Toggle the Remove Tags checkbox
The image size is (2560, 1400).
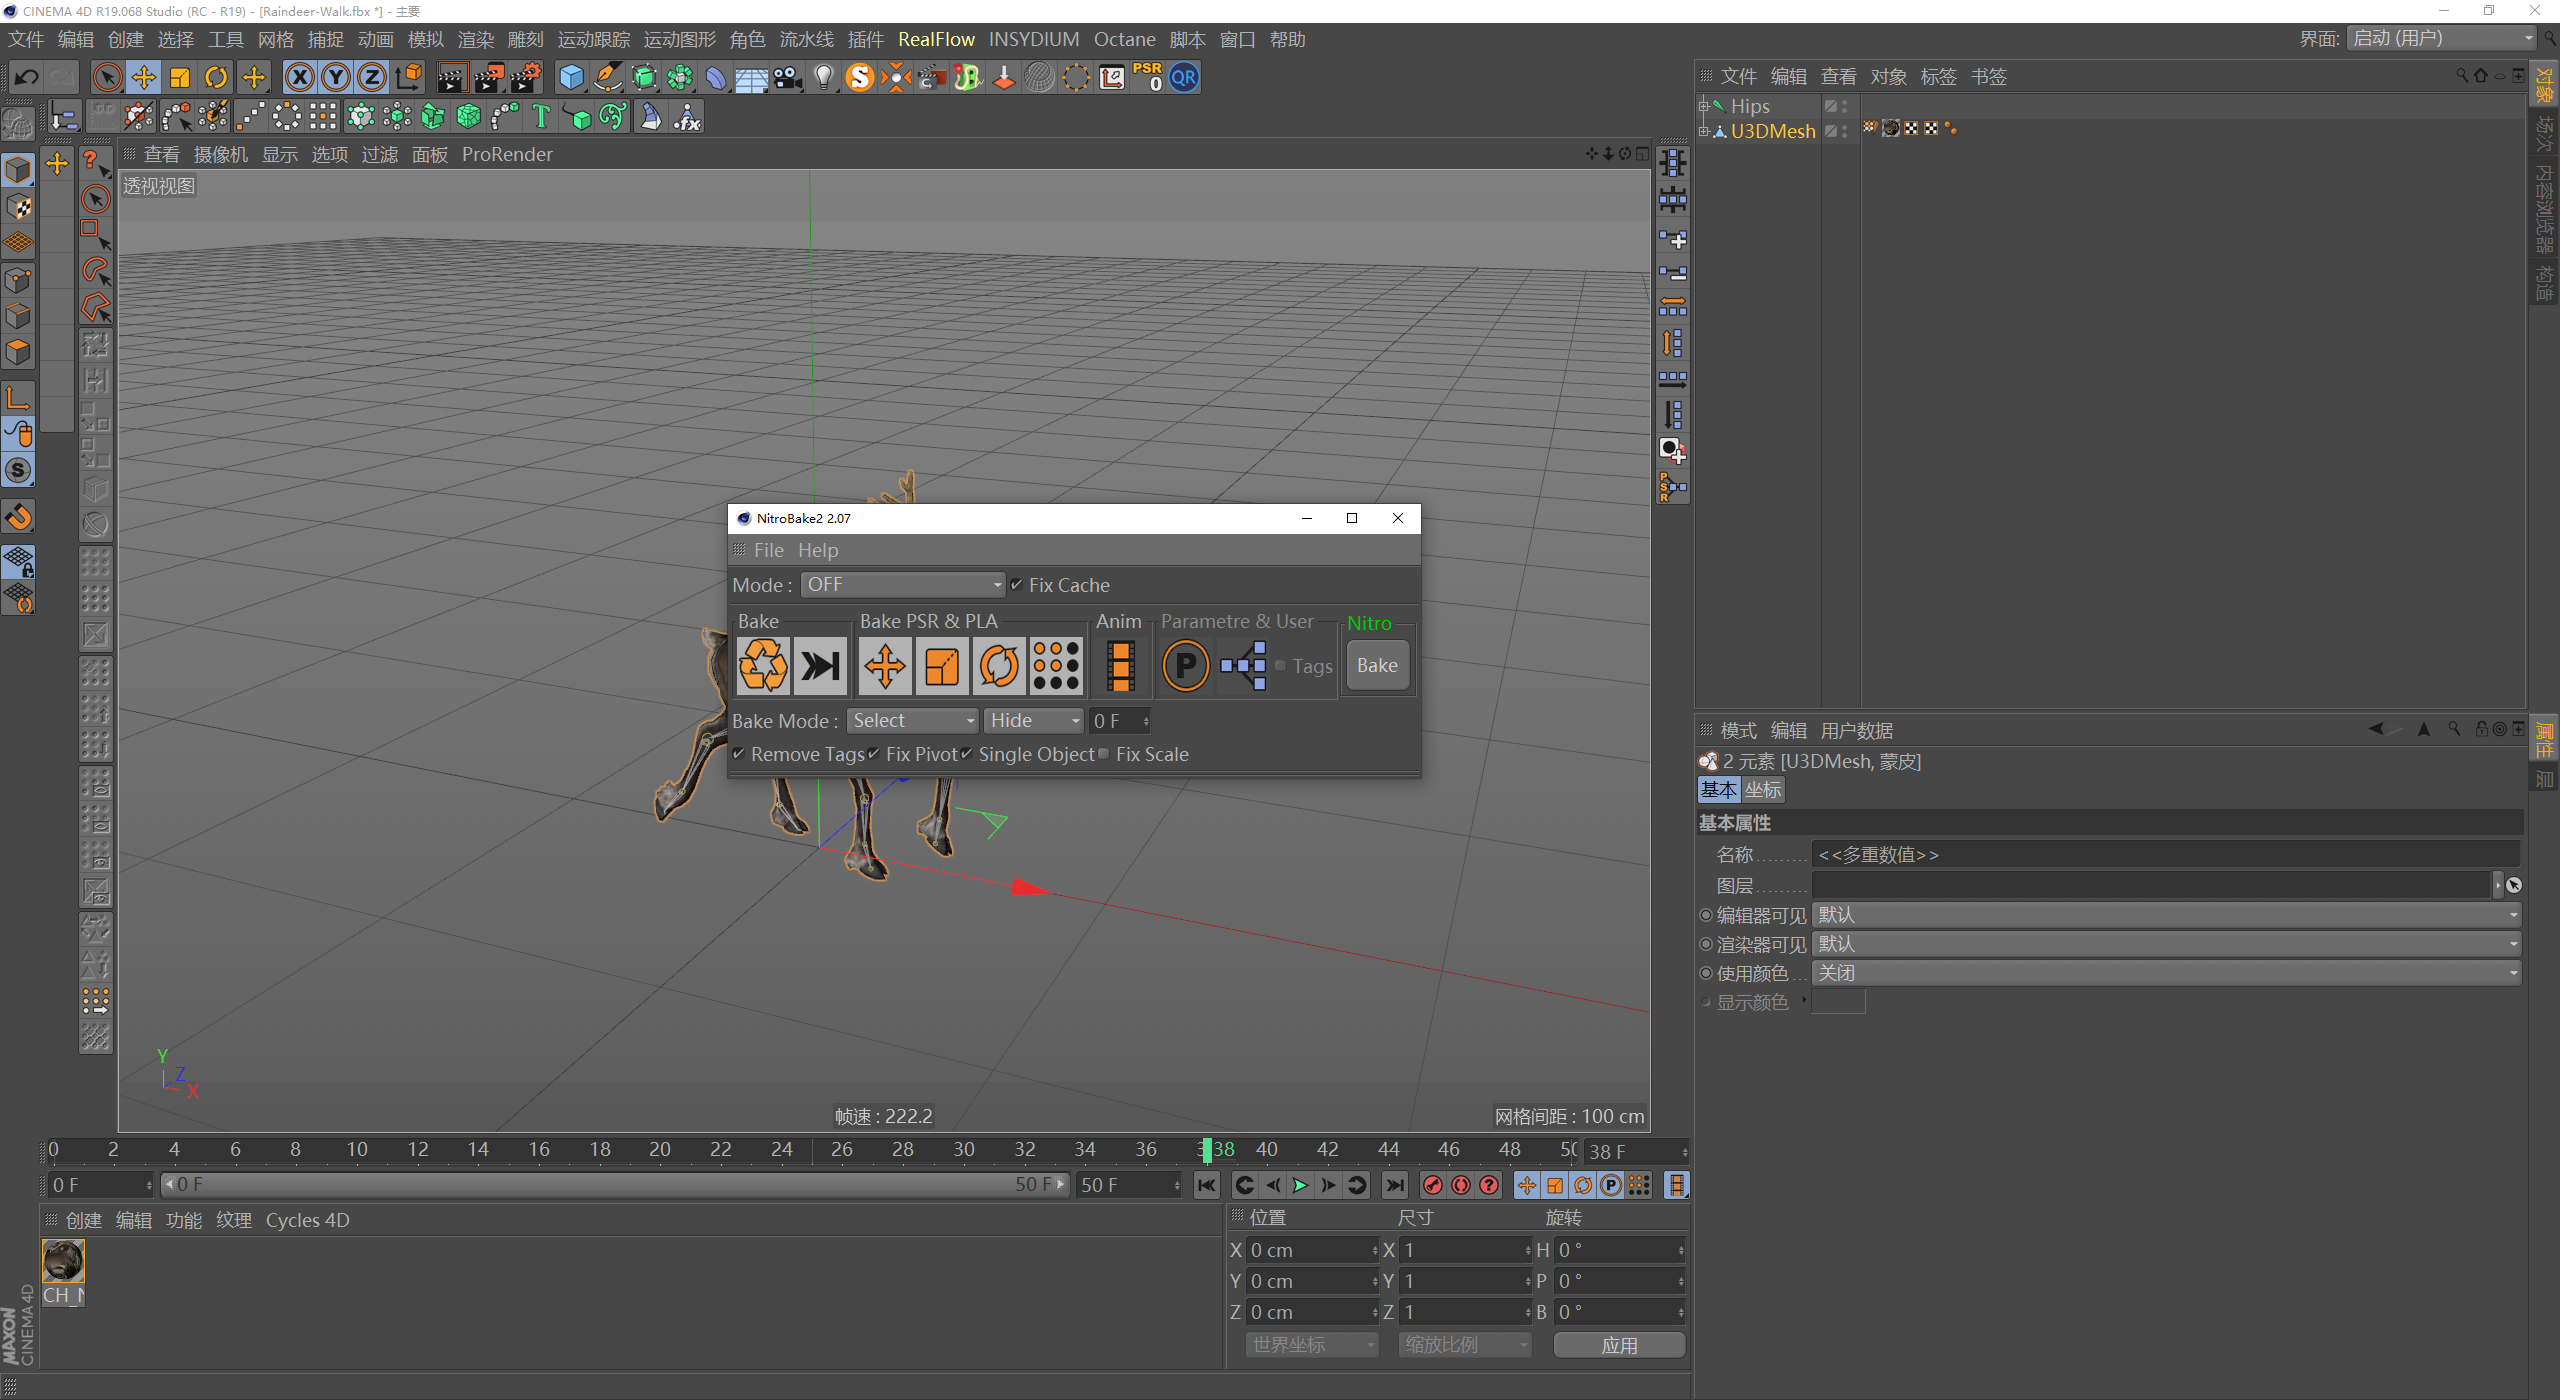pos(739,754)
